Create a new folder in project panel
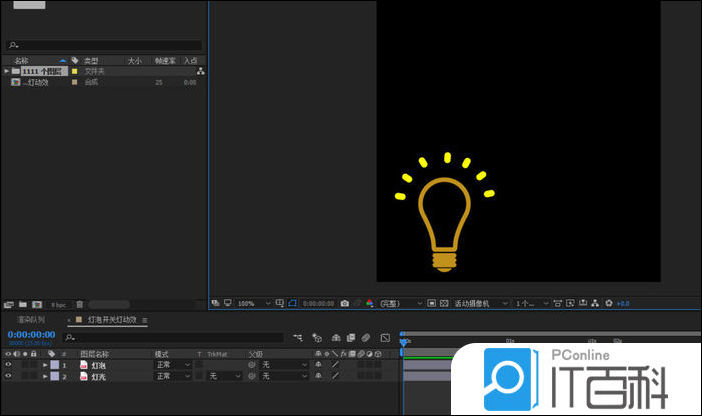 point(22,304)
